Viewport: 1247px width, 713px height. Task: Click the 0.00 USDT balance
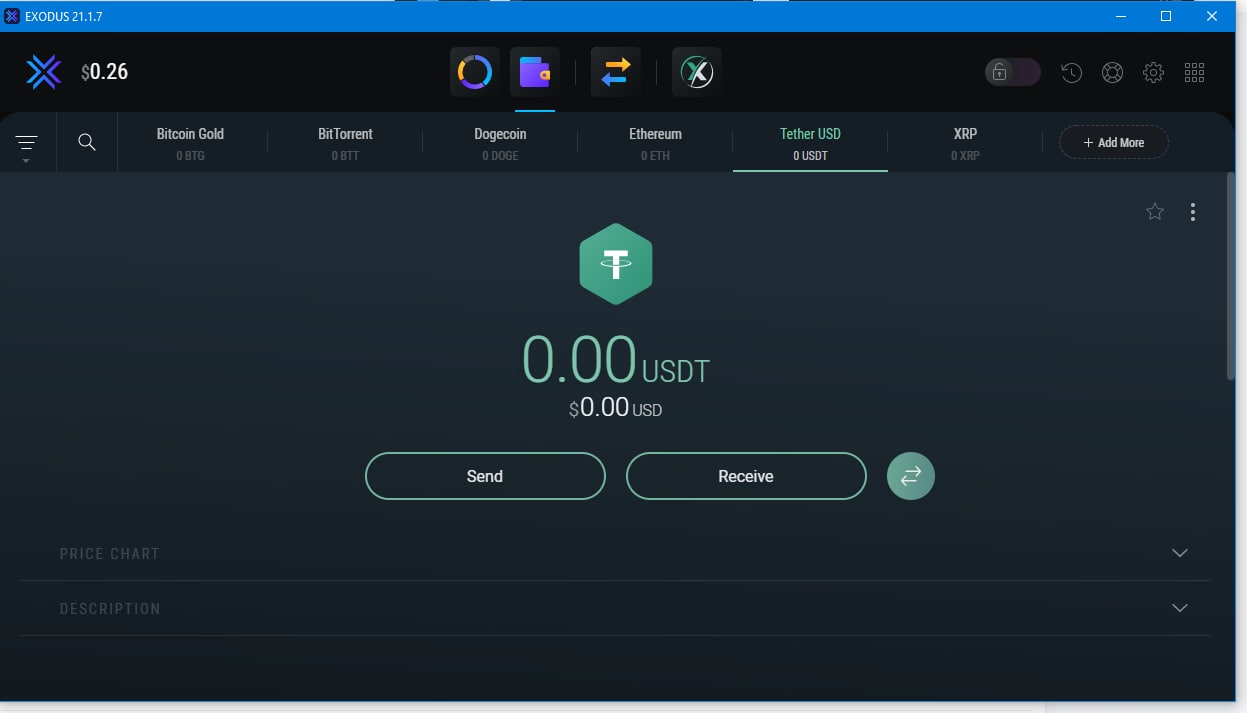click(x=616, y=360)
